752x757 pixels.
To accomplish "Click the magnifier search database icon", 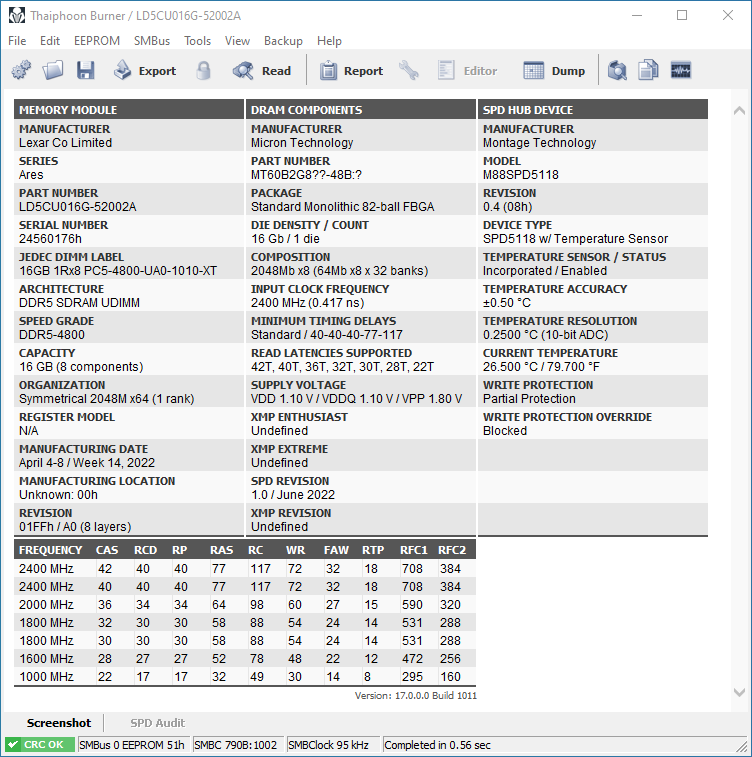I will [x=617, y=70].
